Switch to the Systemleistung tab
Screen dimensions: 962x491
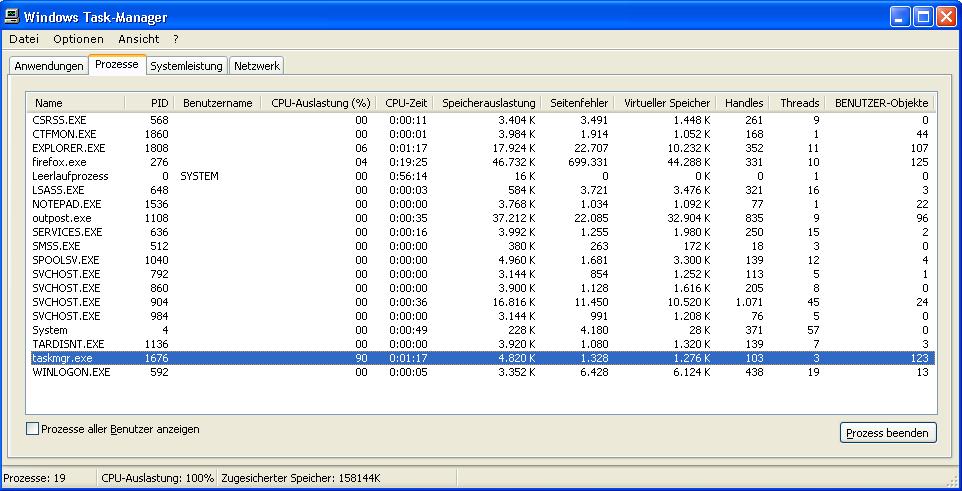pos(187,66)
